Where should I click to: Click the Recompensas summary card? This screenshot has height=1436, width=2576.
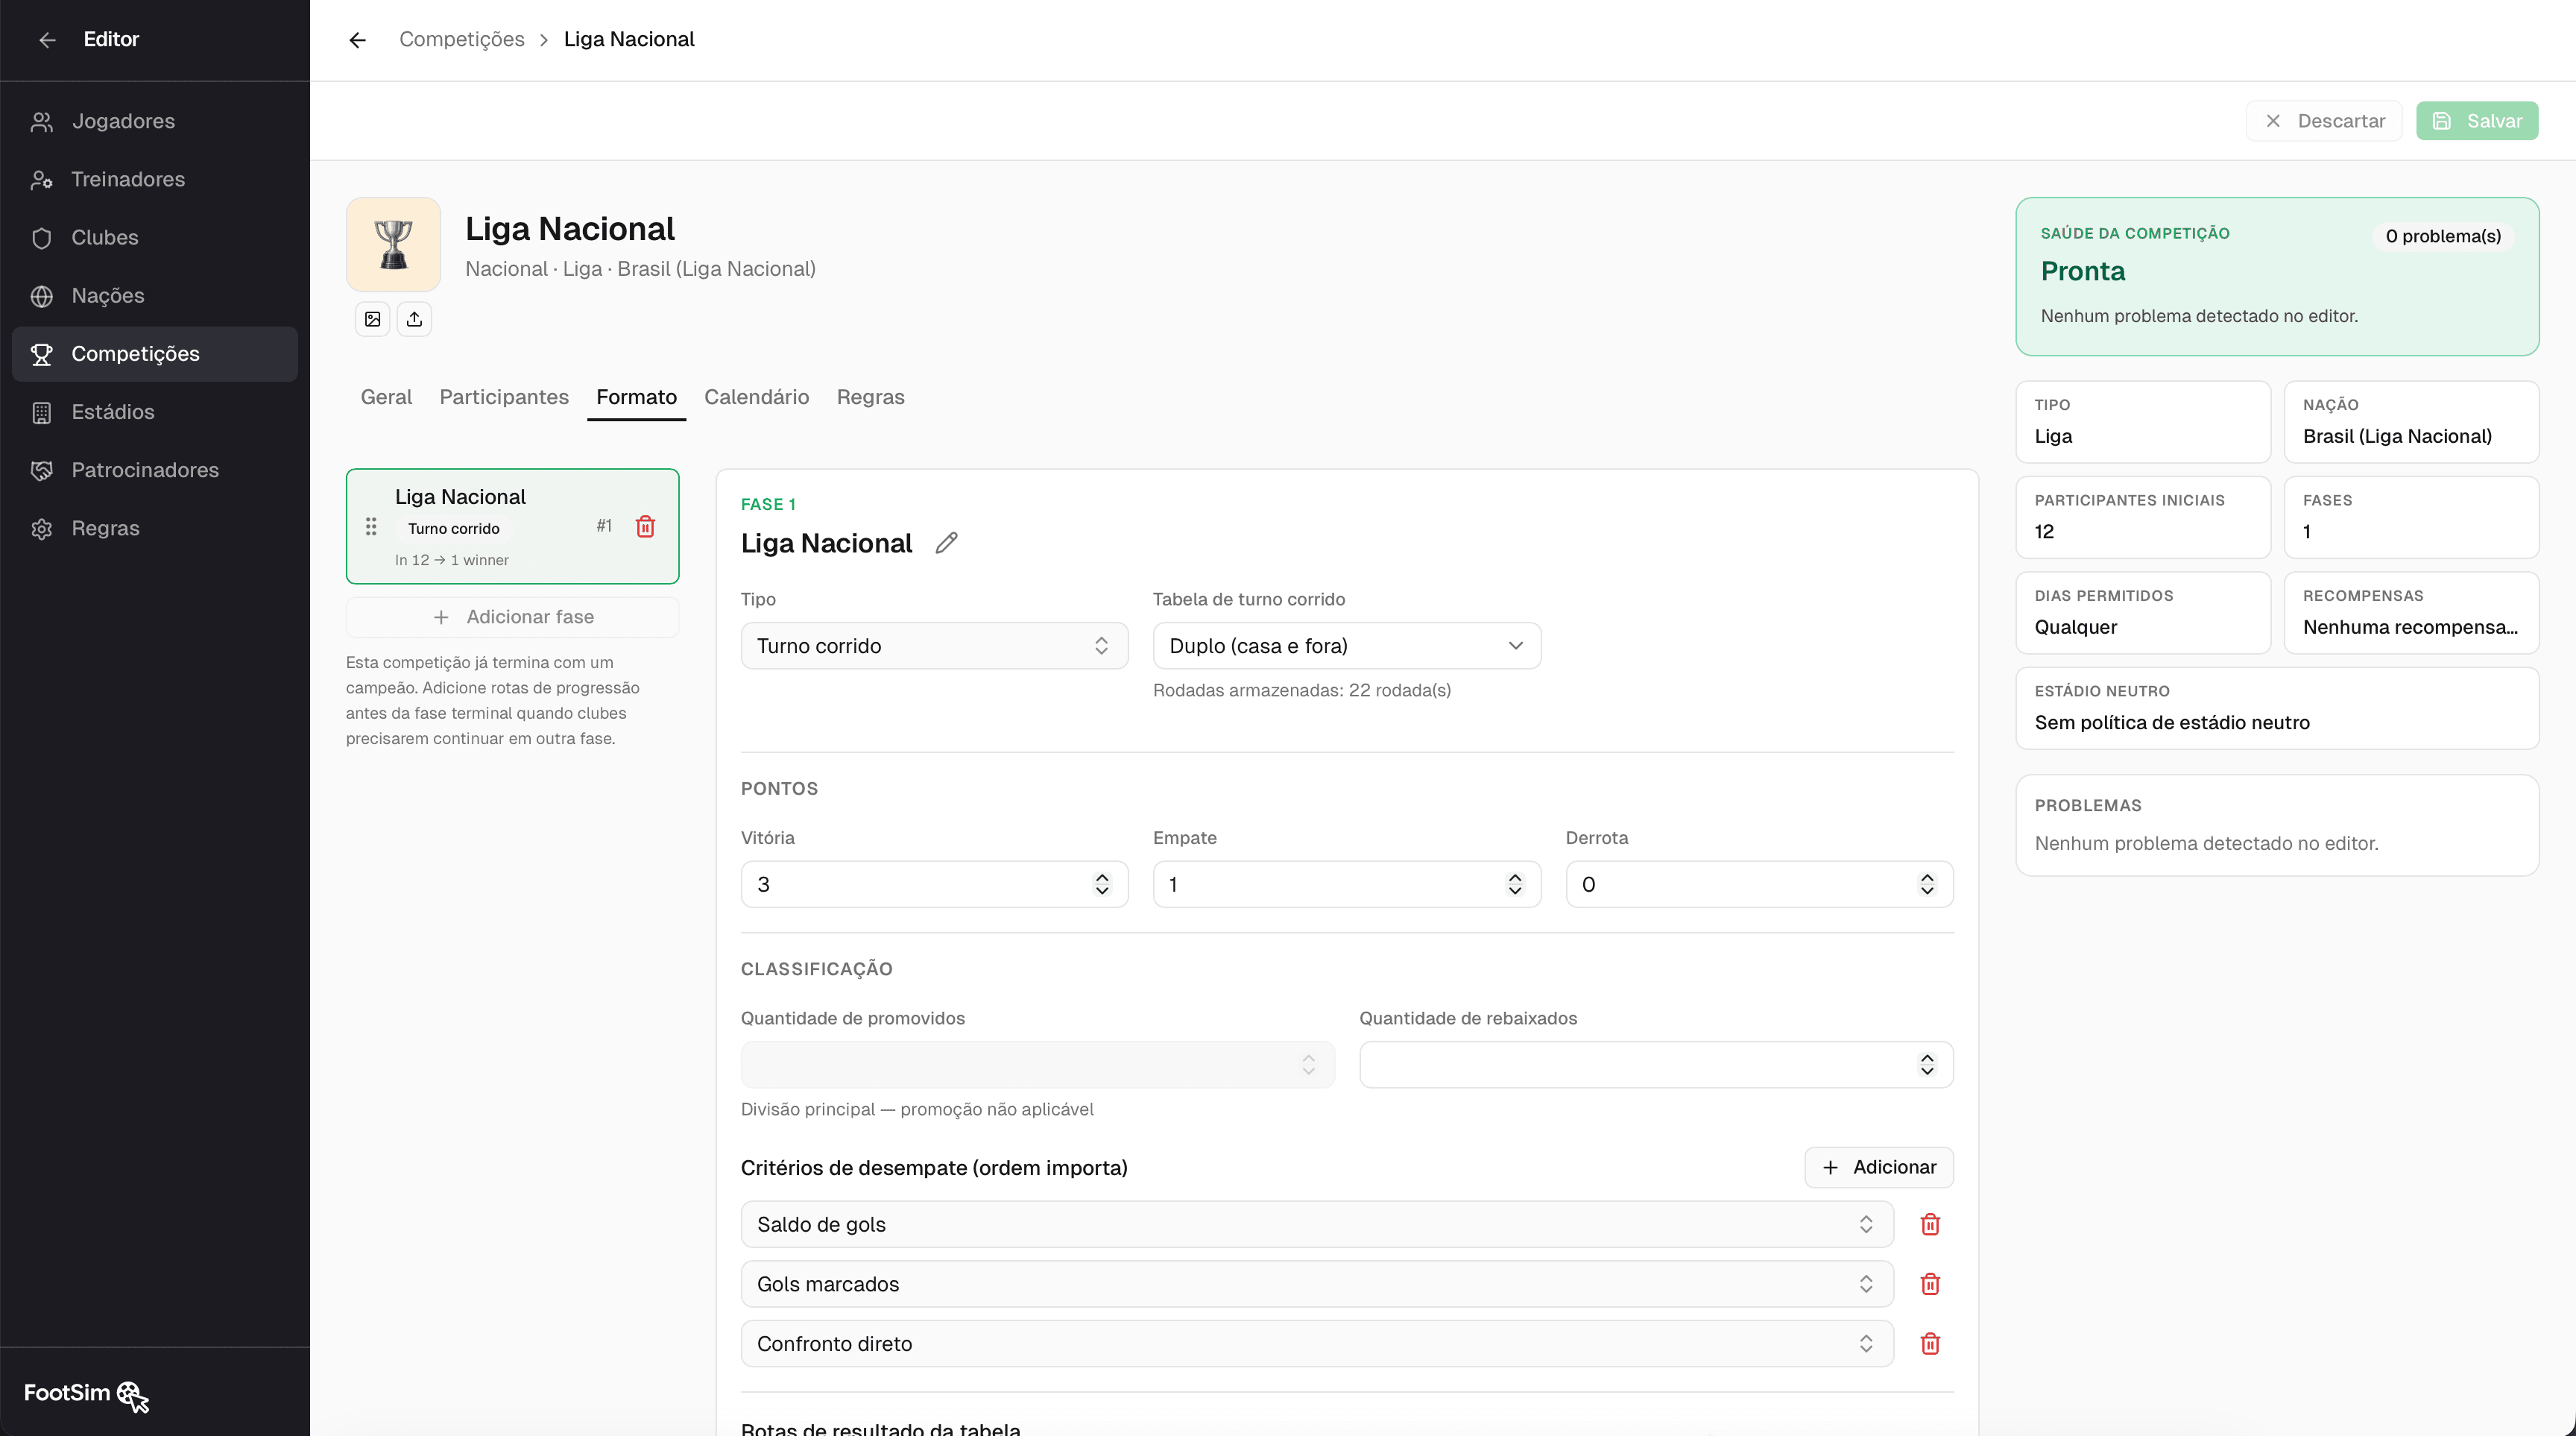tap(2411, 613)
